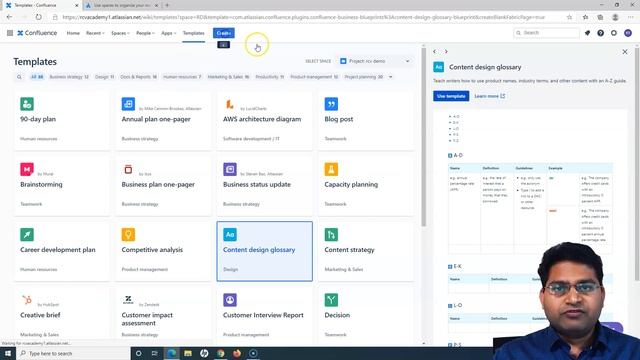Open the user profile avatar
Screen dimensions: 640x360
628,33
